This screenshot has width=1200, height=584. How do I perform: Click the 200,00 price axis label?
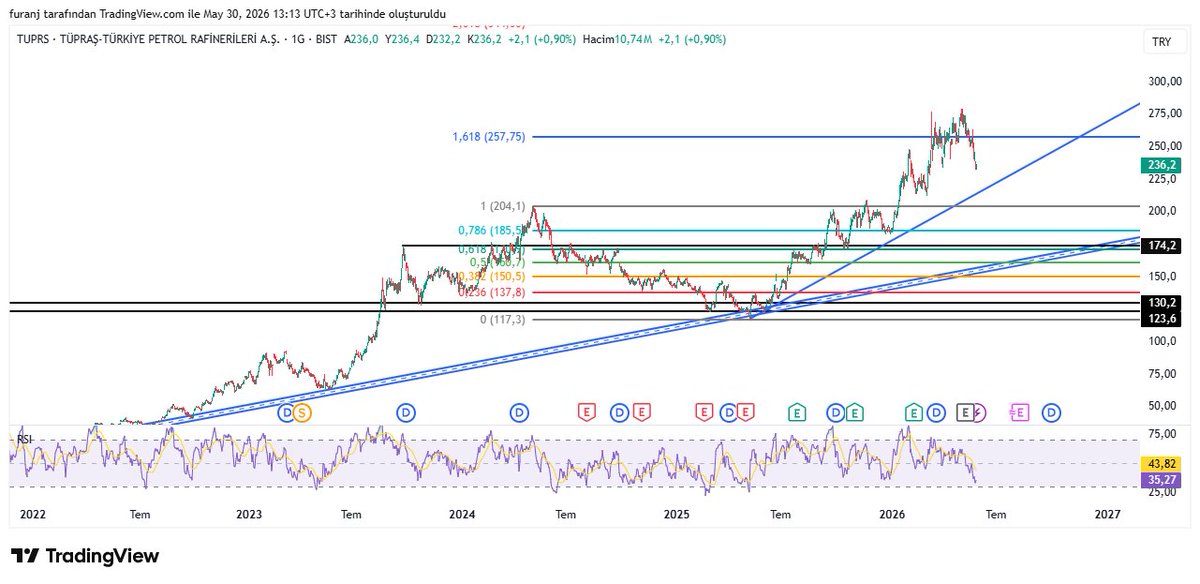click(x=1163, y=211)
